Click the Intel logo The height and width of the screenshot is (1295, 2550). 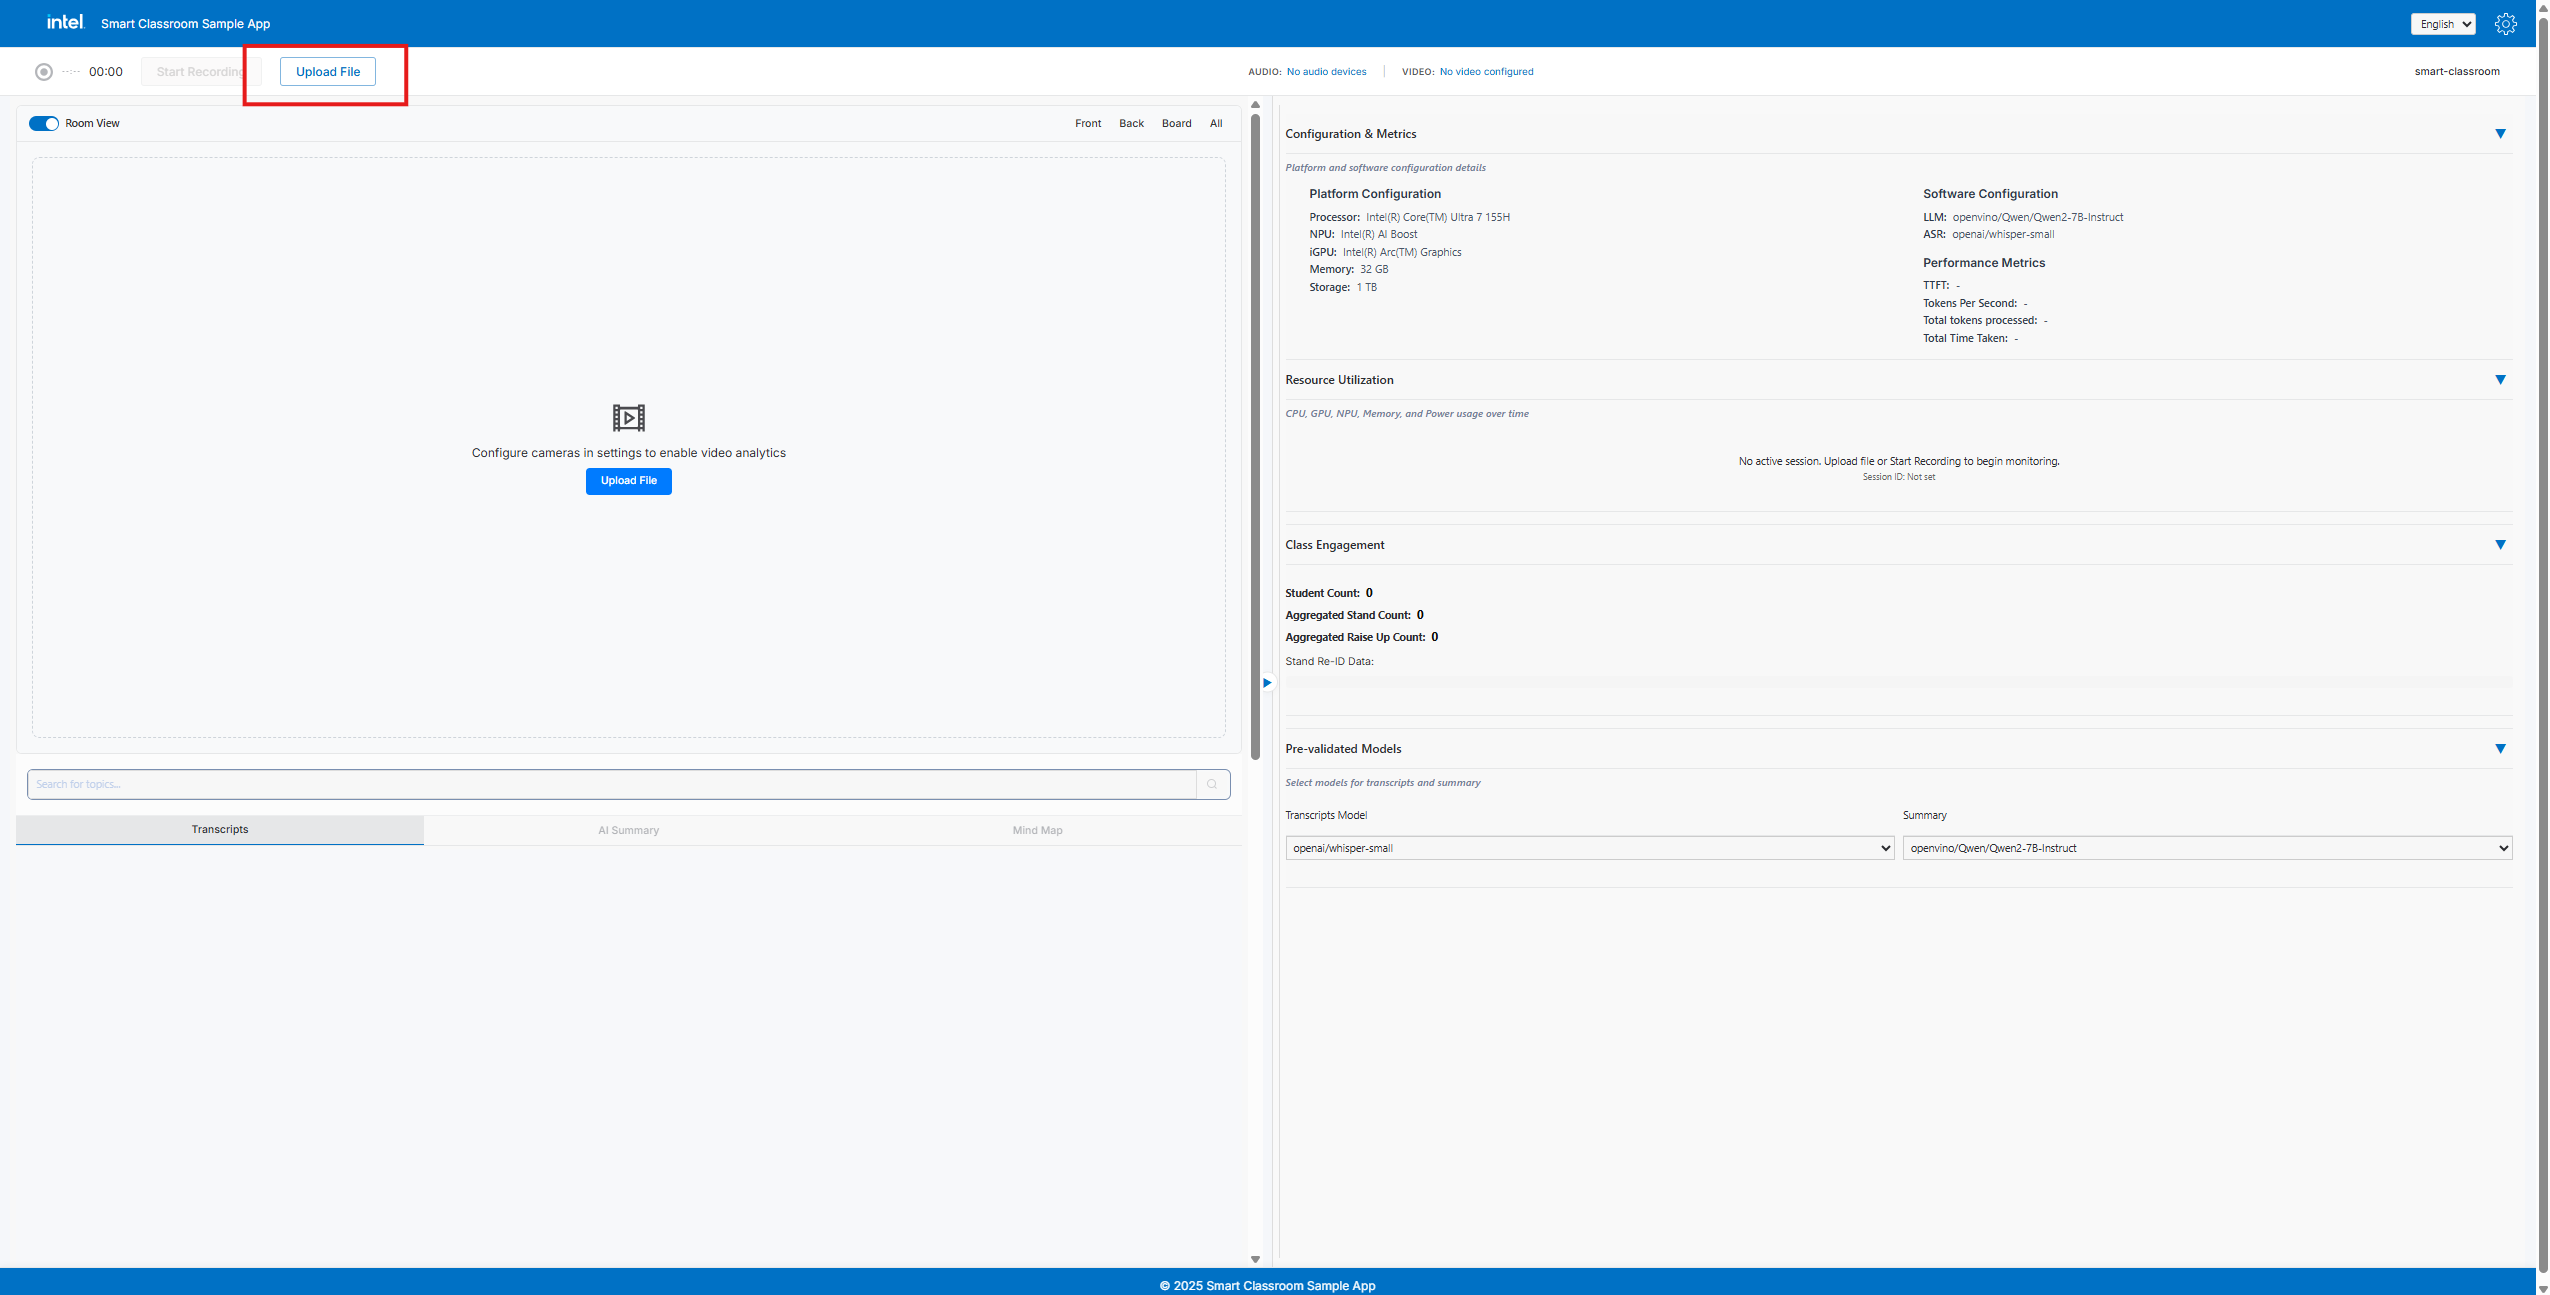tap(65, 22)
